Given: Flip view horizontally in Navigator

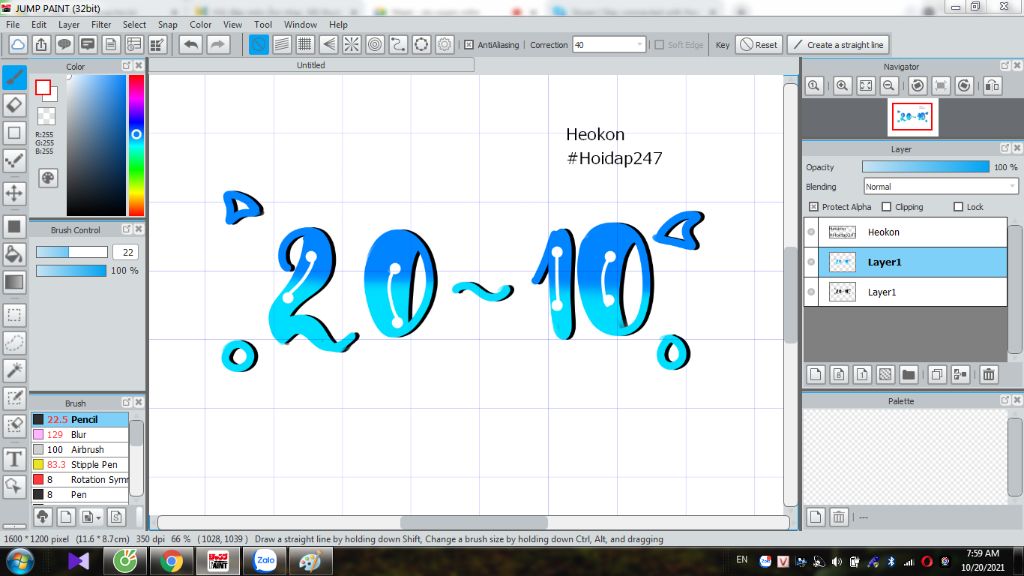Looking at the screenshot, I should click(992, 86).
